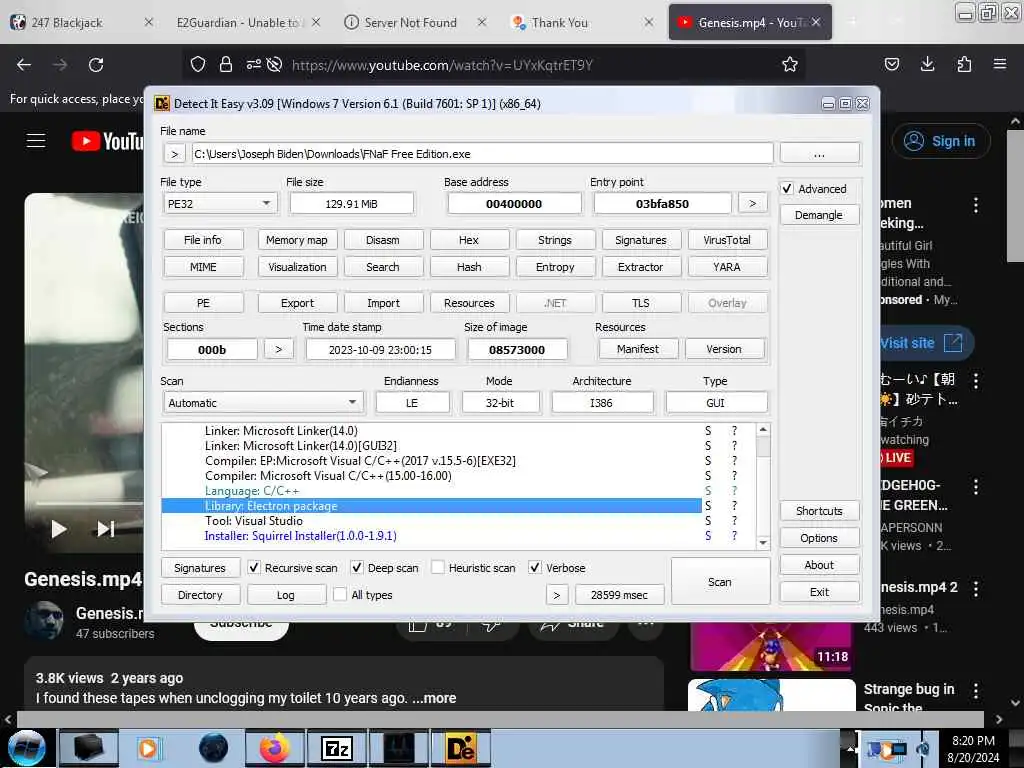Click the site padlock icon
The width and height of the screenshot is (1024, 768).
point(226,65)
